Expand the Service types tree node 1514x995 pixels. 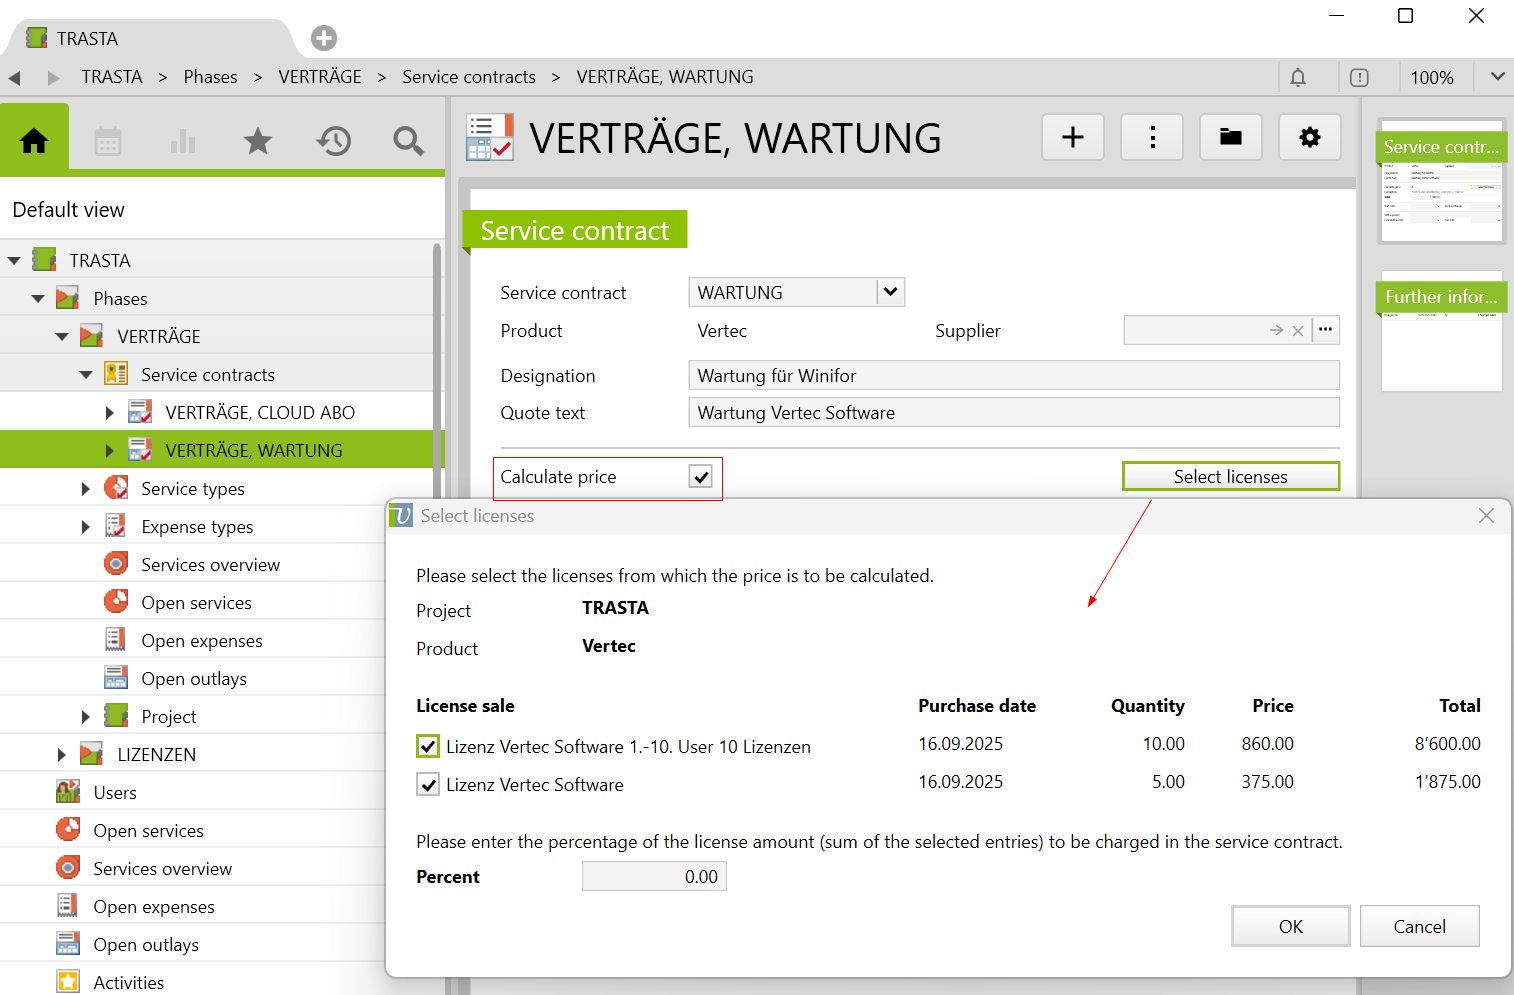(86, 489)
